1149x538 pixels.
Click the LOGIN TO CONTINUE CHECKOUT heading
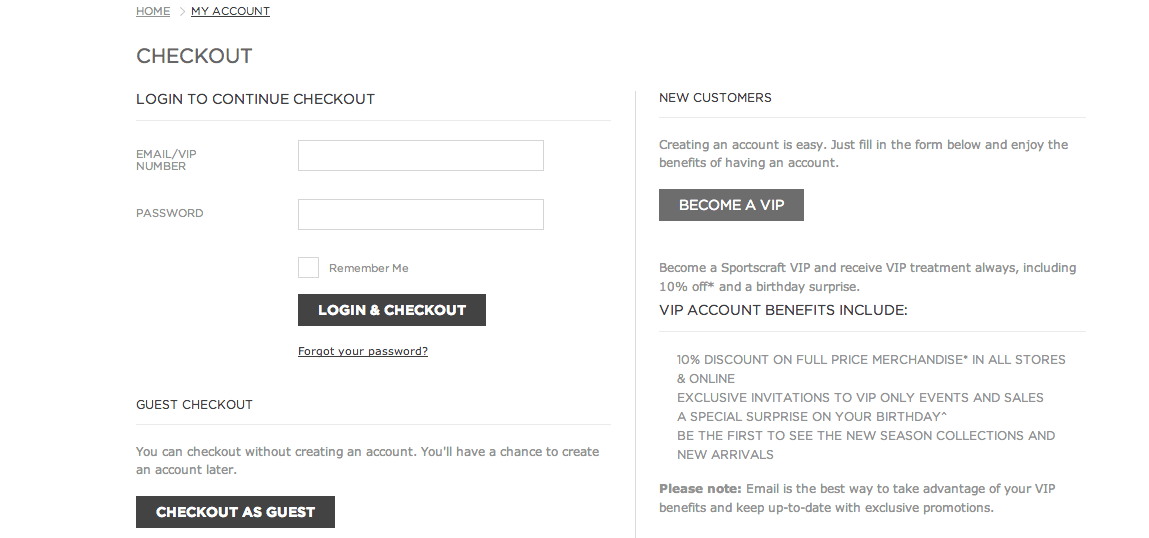point(255,99)
